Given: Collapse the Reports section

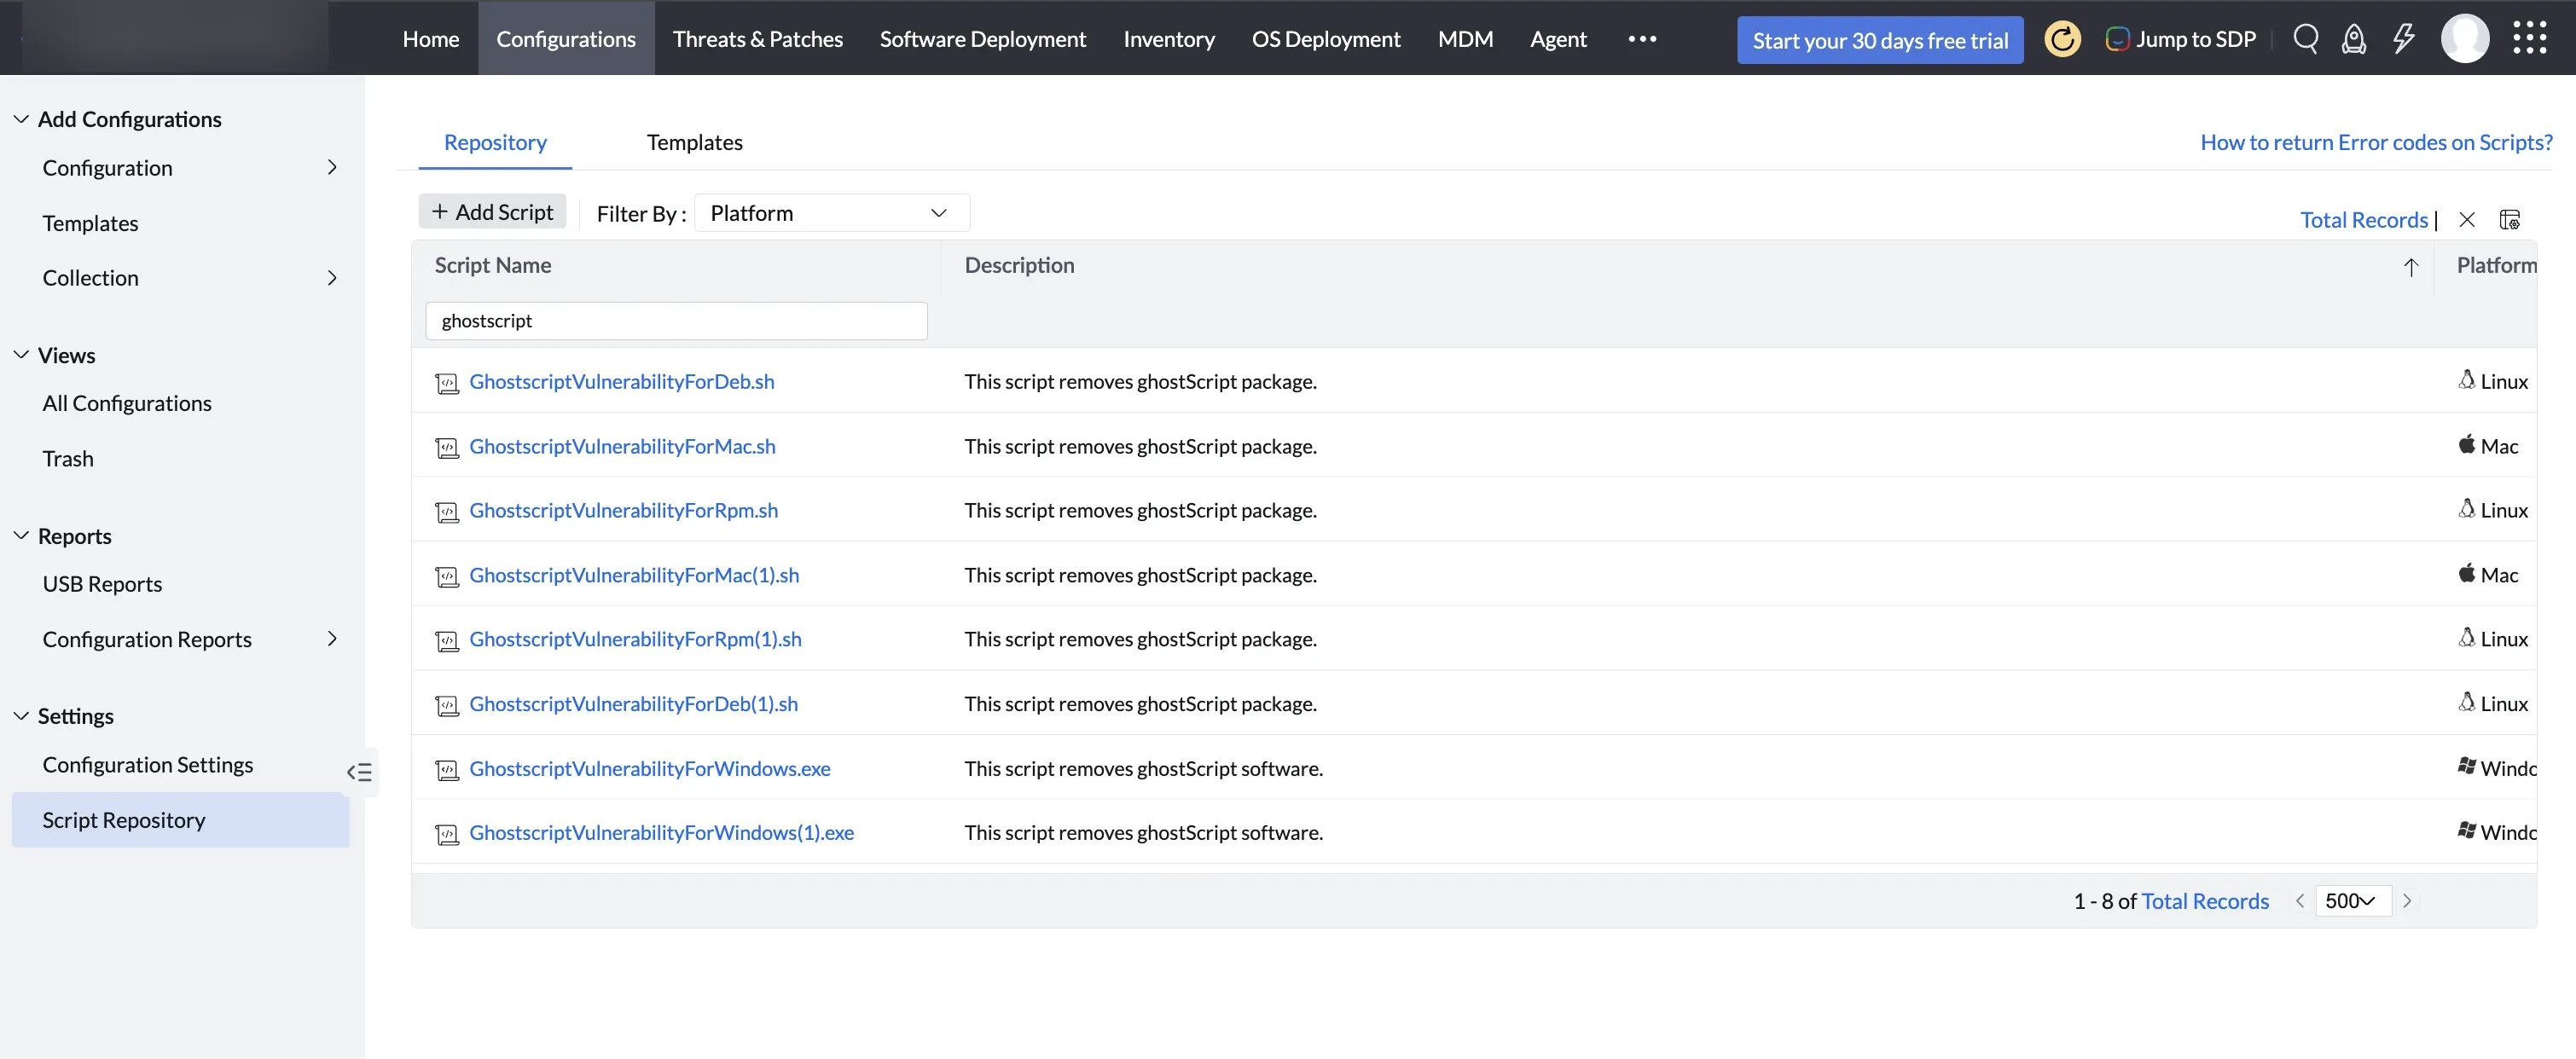Looking at the screenshot, I should click(20, 536).
